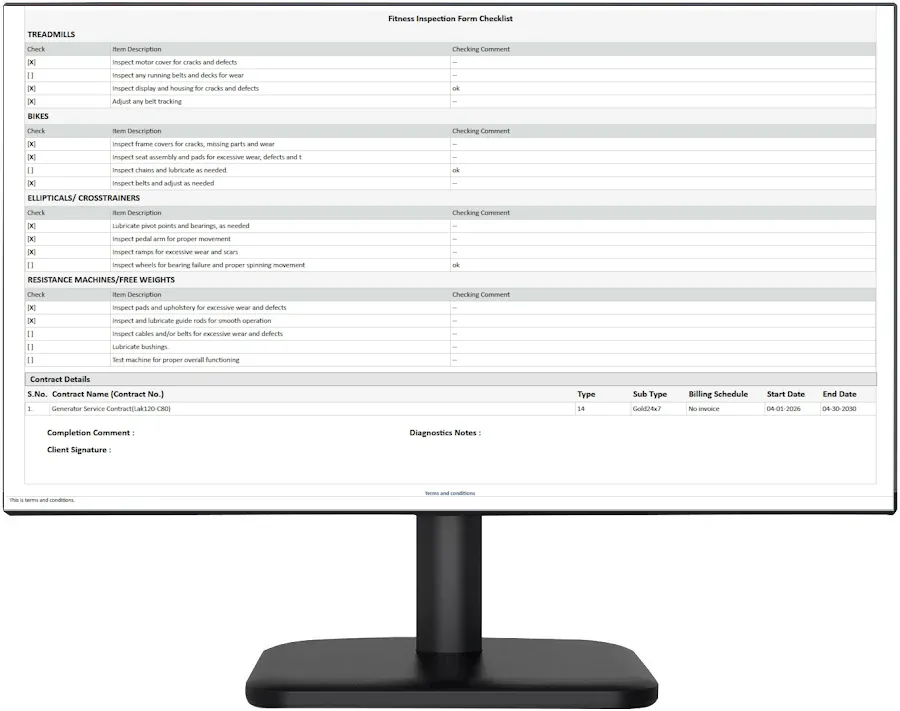Click the 'Terms and conditions' link
This screenshot has height=711, width=900.
[x=450, y=493]
